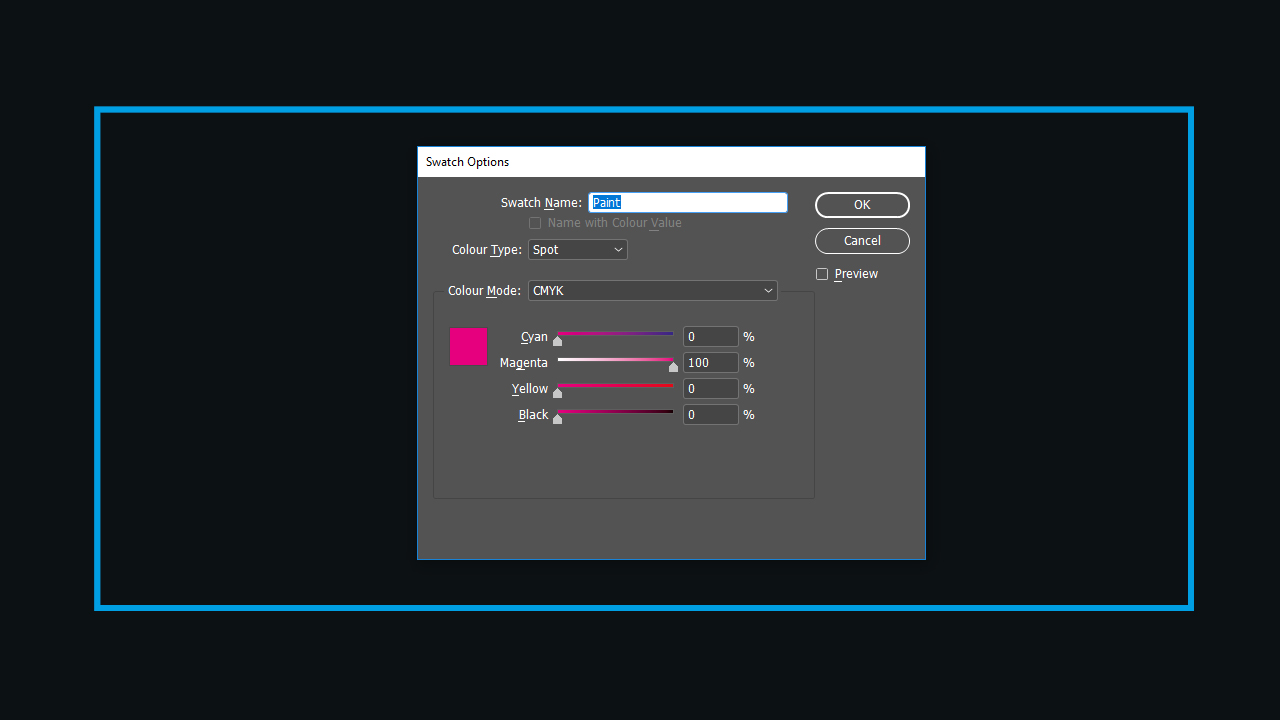Click the Black percentage field
The height and width of the screenshot is (720, 1280).
(711, 415)
